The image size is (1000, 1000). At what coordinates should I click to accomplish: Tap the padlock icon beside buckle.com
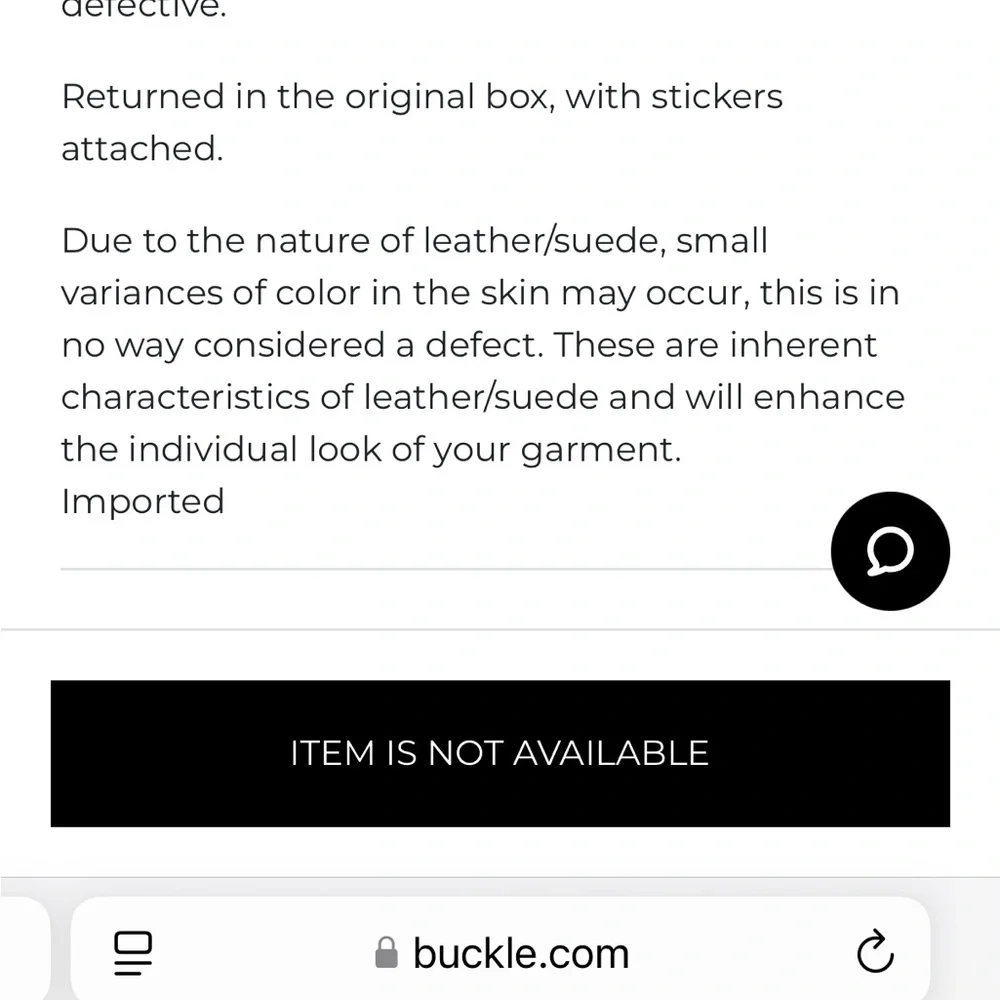coord(386,953)
